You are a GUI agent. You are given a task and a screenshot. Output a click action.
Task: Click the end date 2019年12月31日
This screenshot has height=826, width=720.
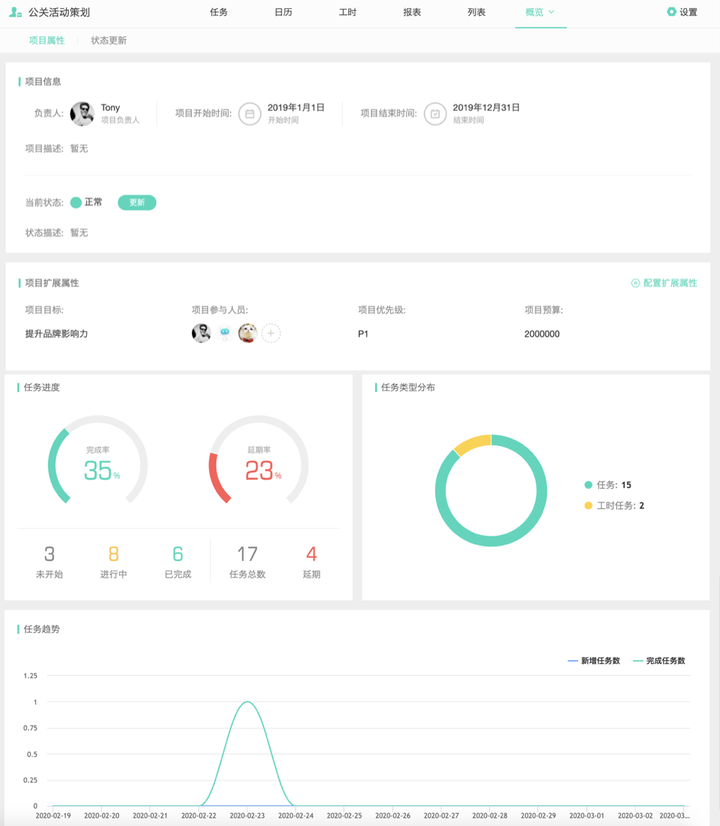coord(486,107)
